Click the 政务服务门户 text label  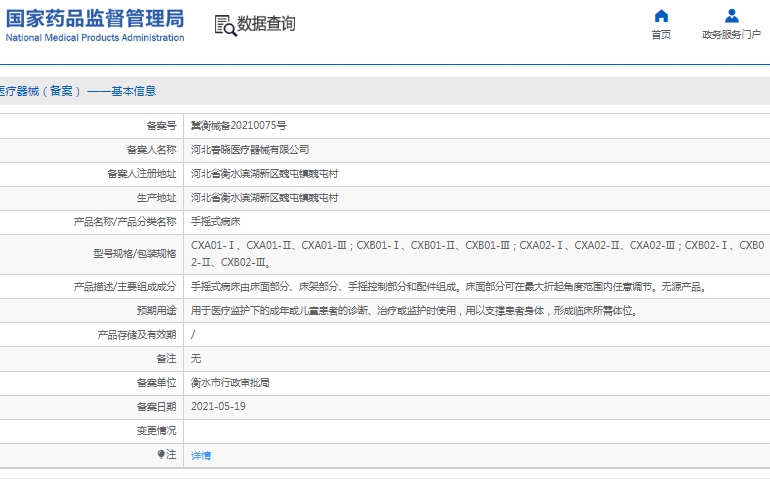(731, 34)
